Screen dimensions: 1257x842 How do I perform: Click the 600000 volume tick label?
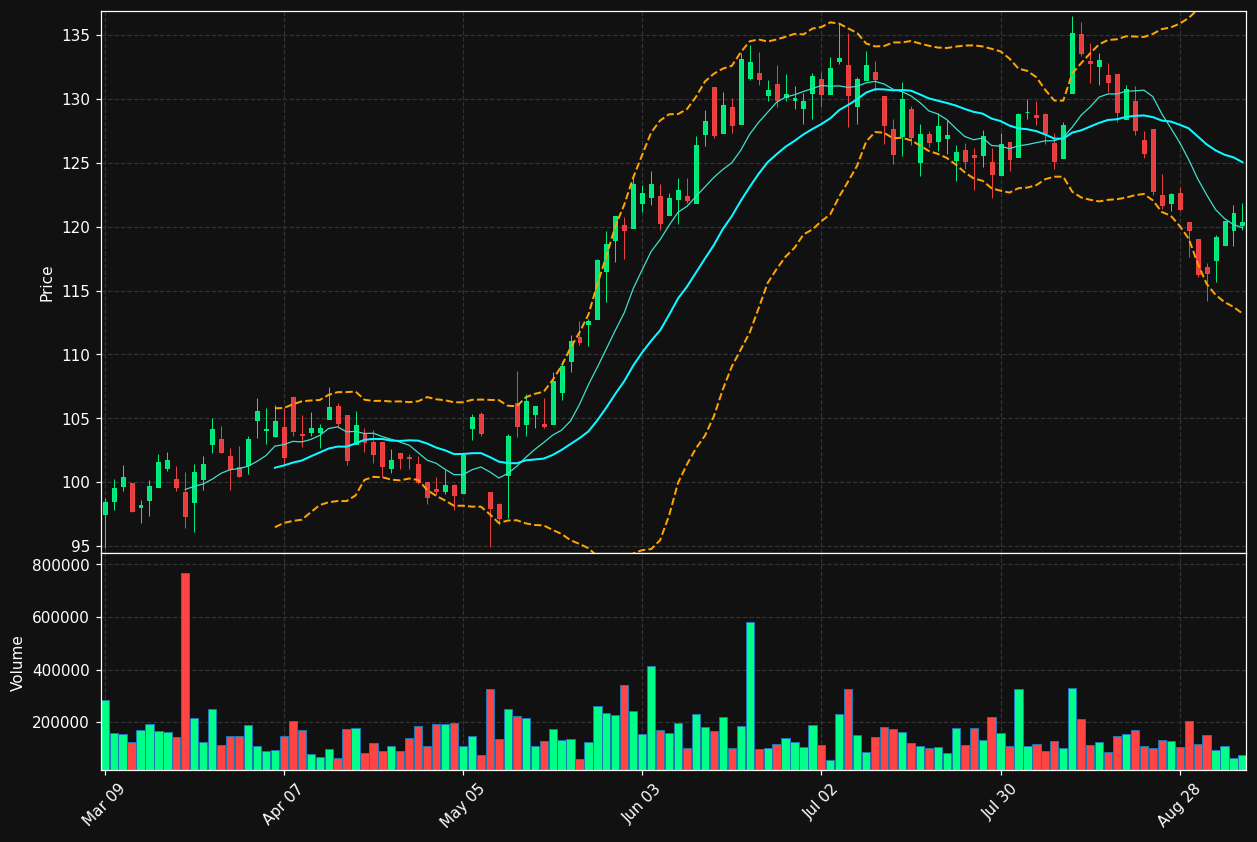coord(62,618)
